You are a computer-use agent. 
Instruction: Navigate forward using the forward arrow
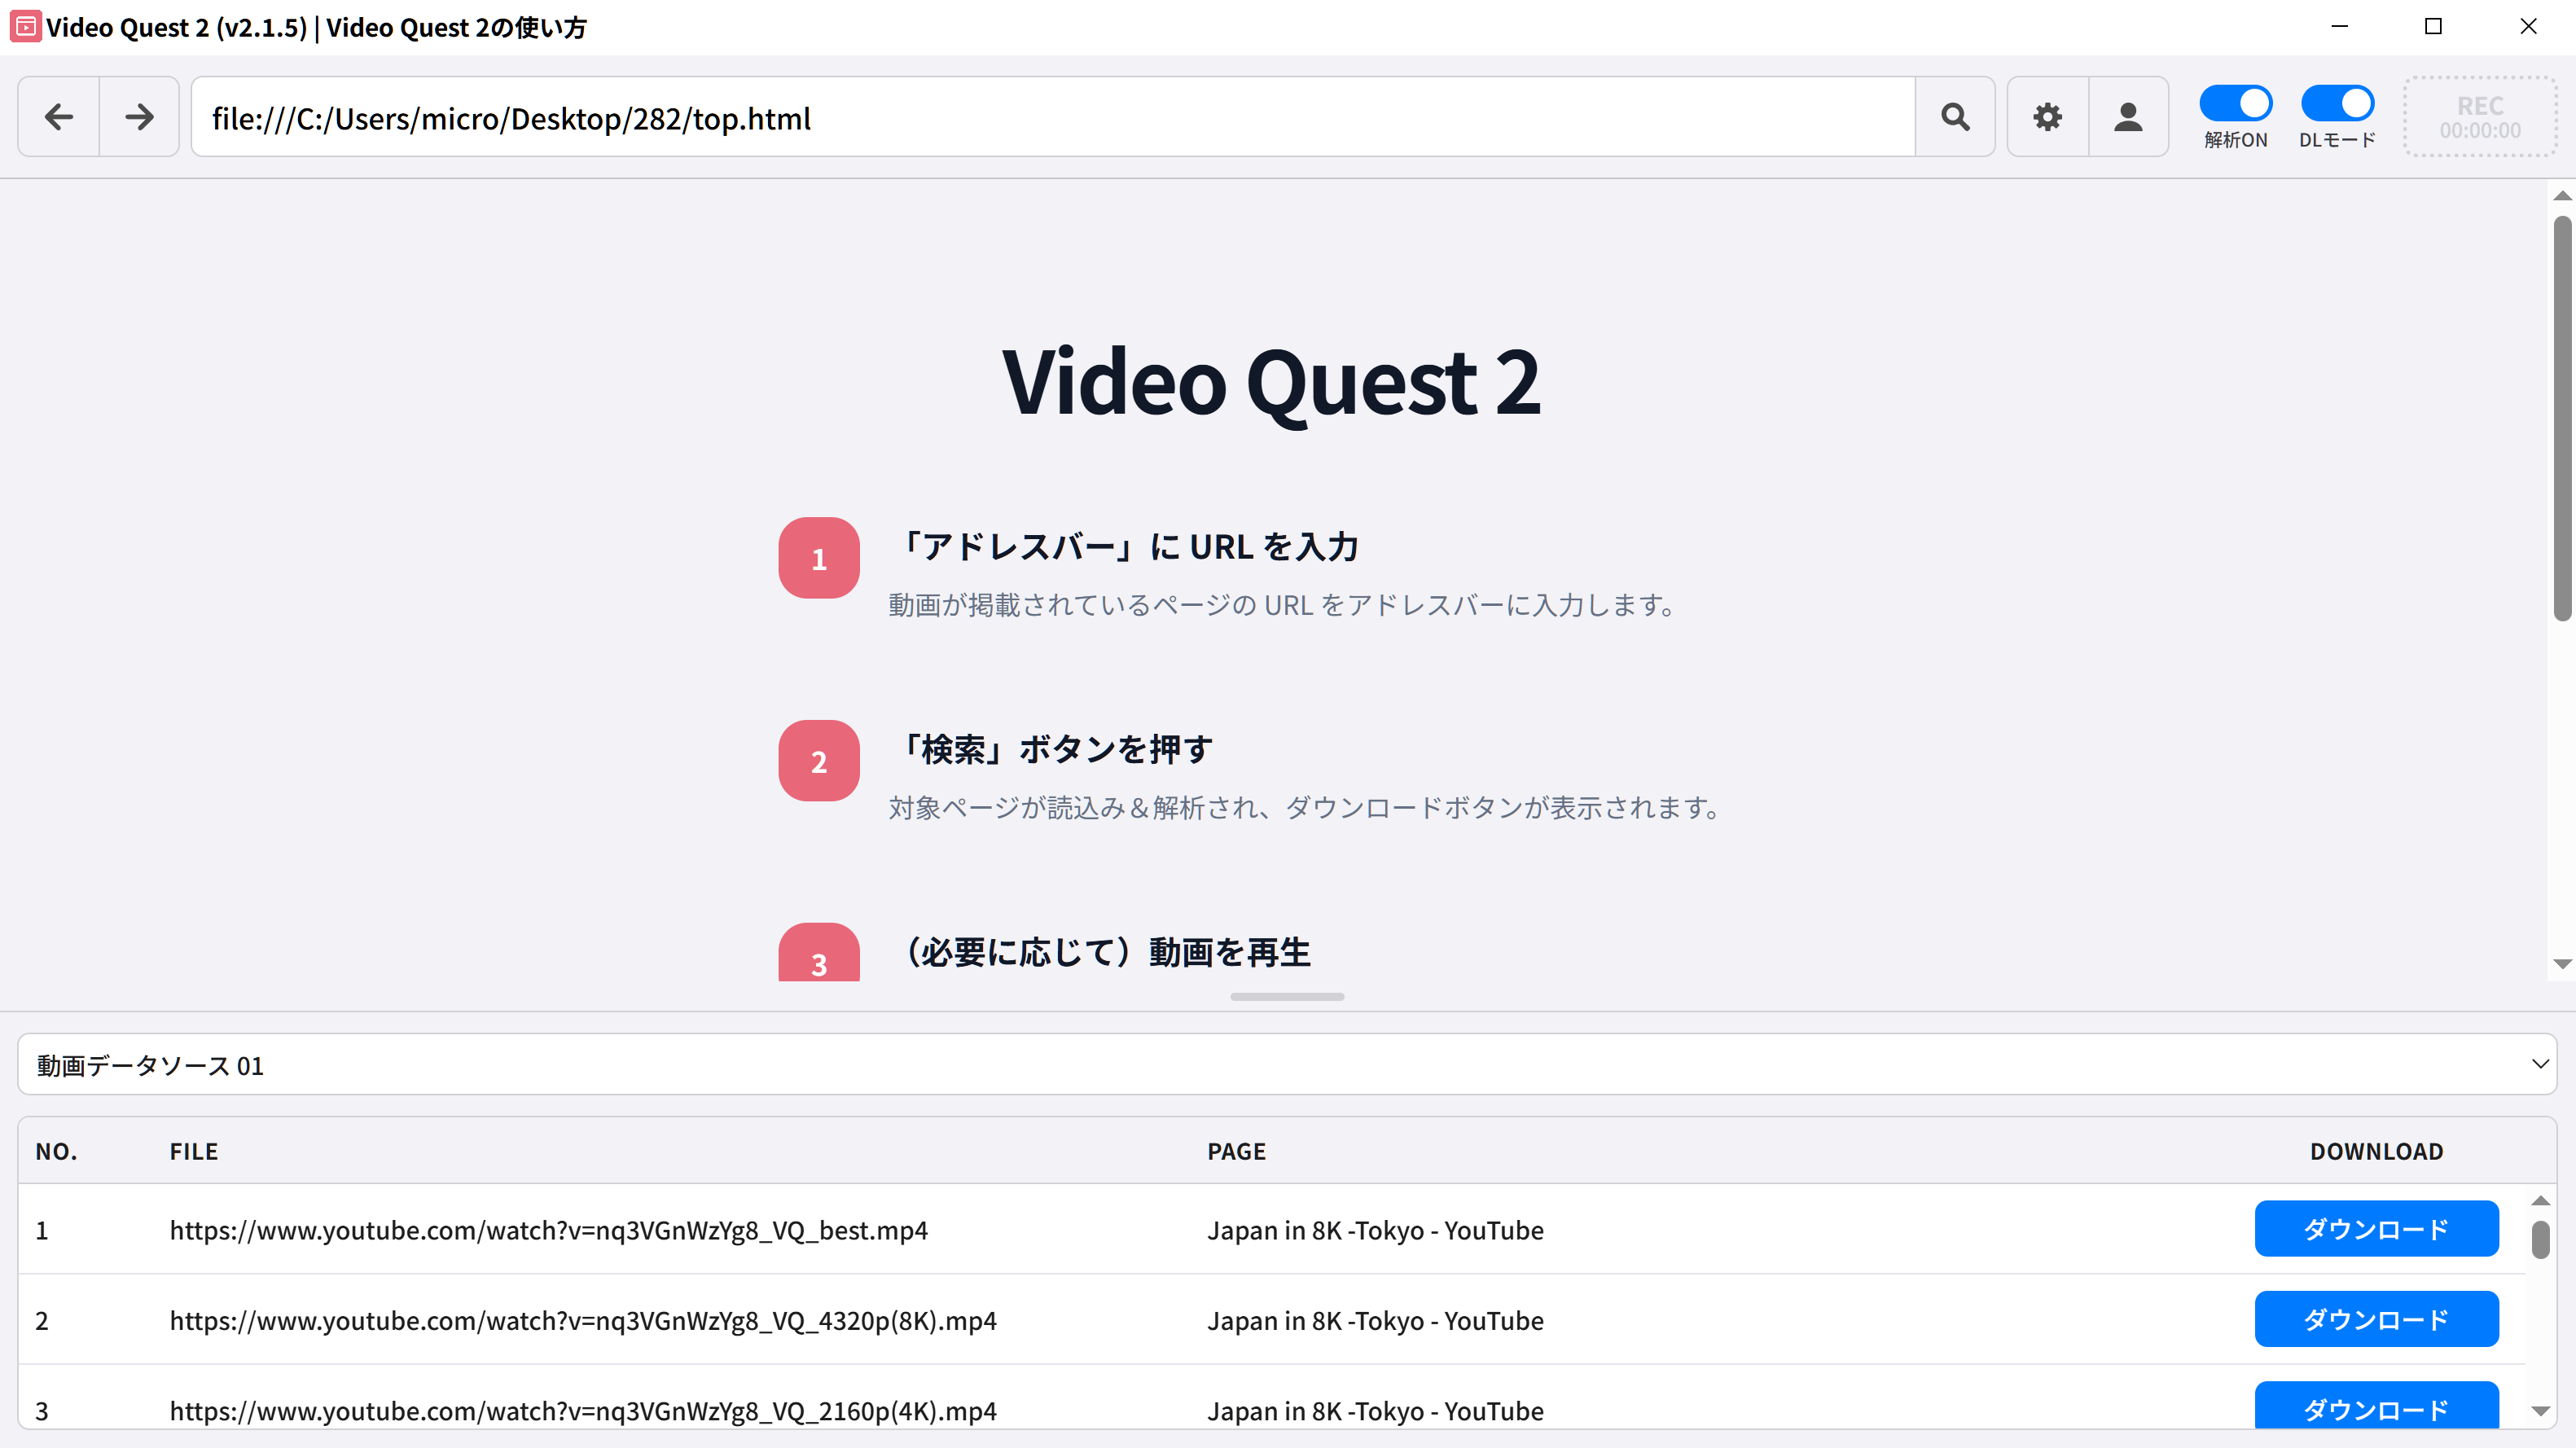138,116
